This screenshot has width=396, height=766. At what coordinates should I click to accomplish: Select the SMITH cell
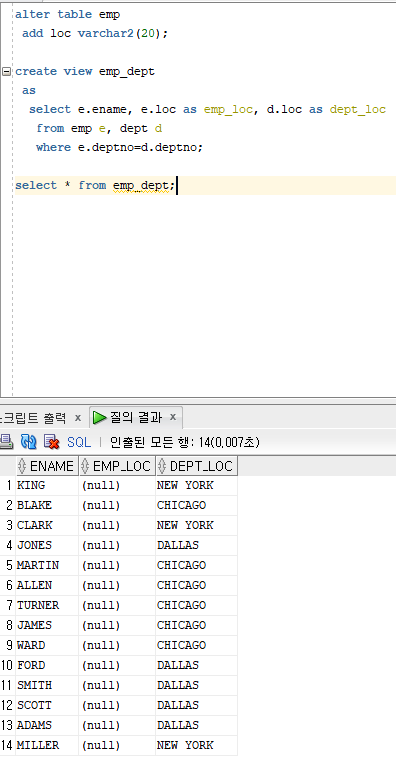click(x=47, y=685)
